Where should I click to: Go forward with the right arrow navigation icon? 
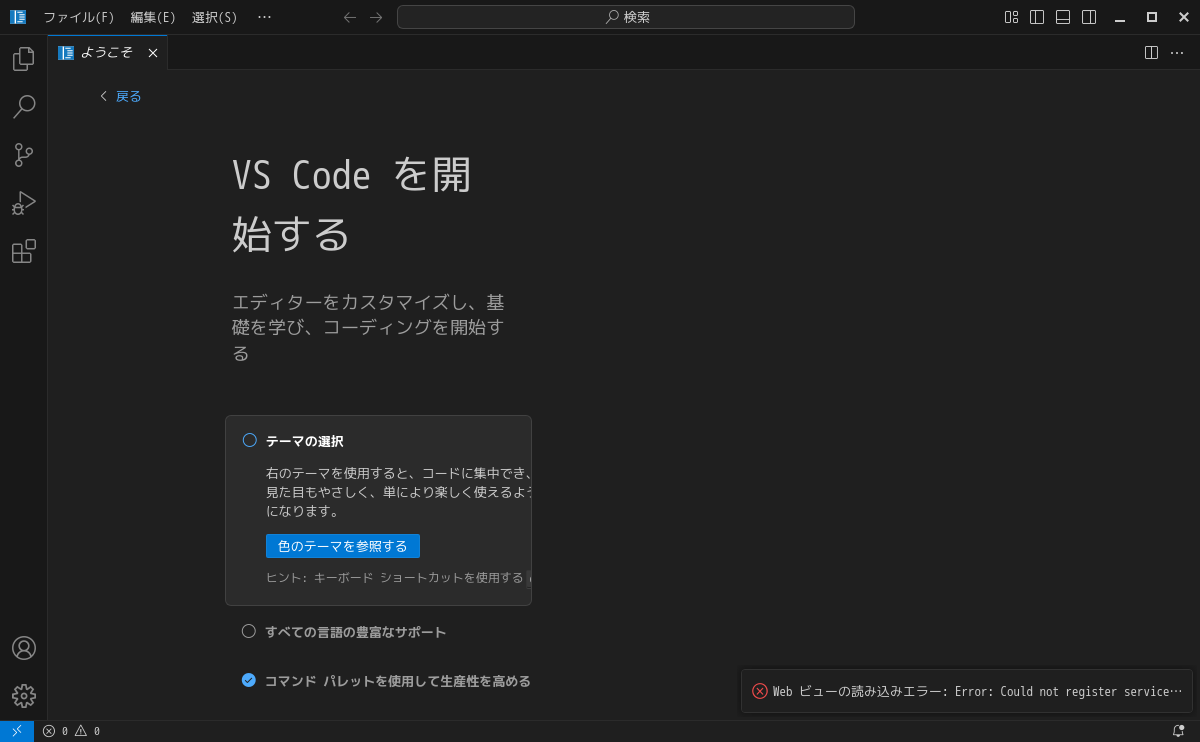tap(376, 17)
